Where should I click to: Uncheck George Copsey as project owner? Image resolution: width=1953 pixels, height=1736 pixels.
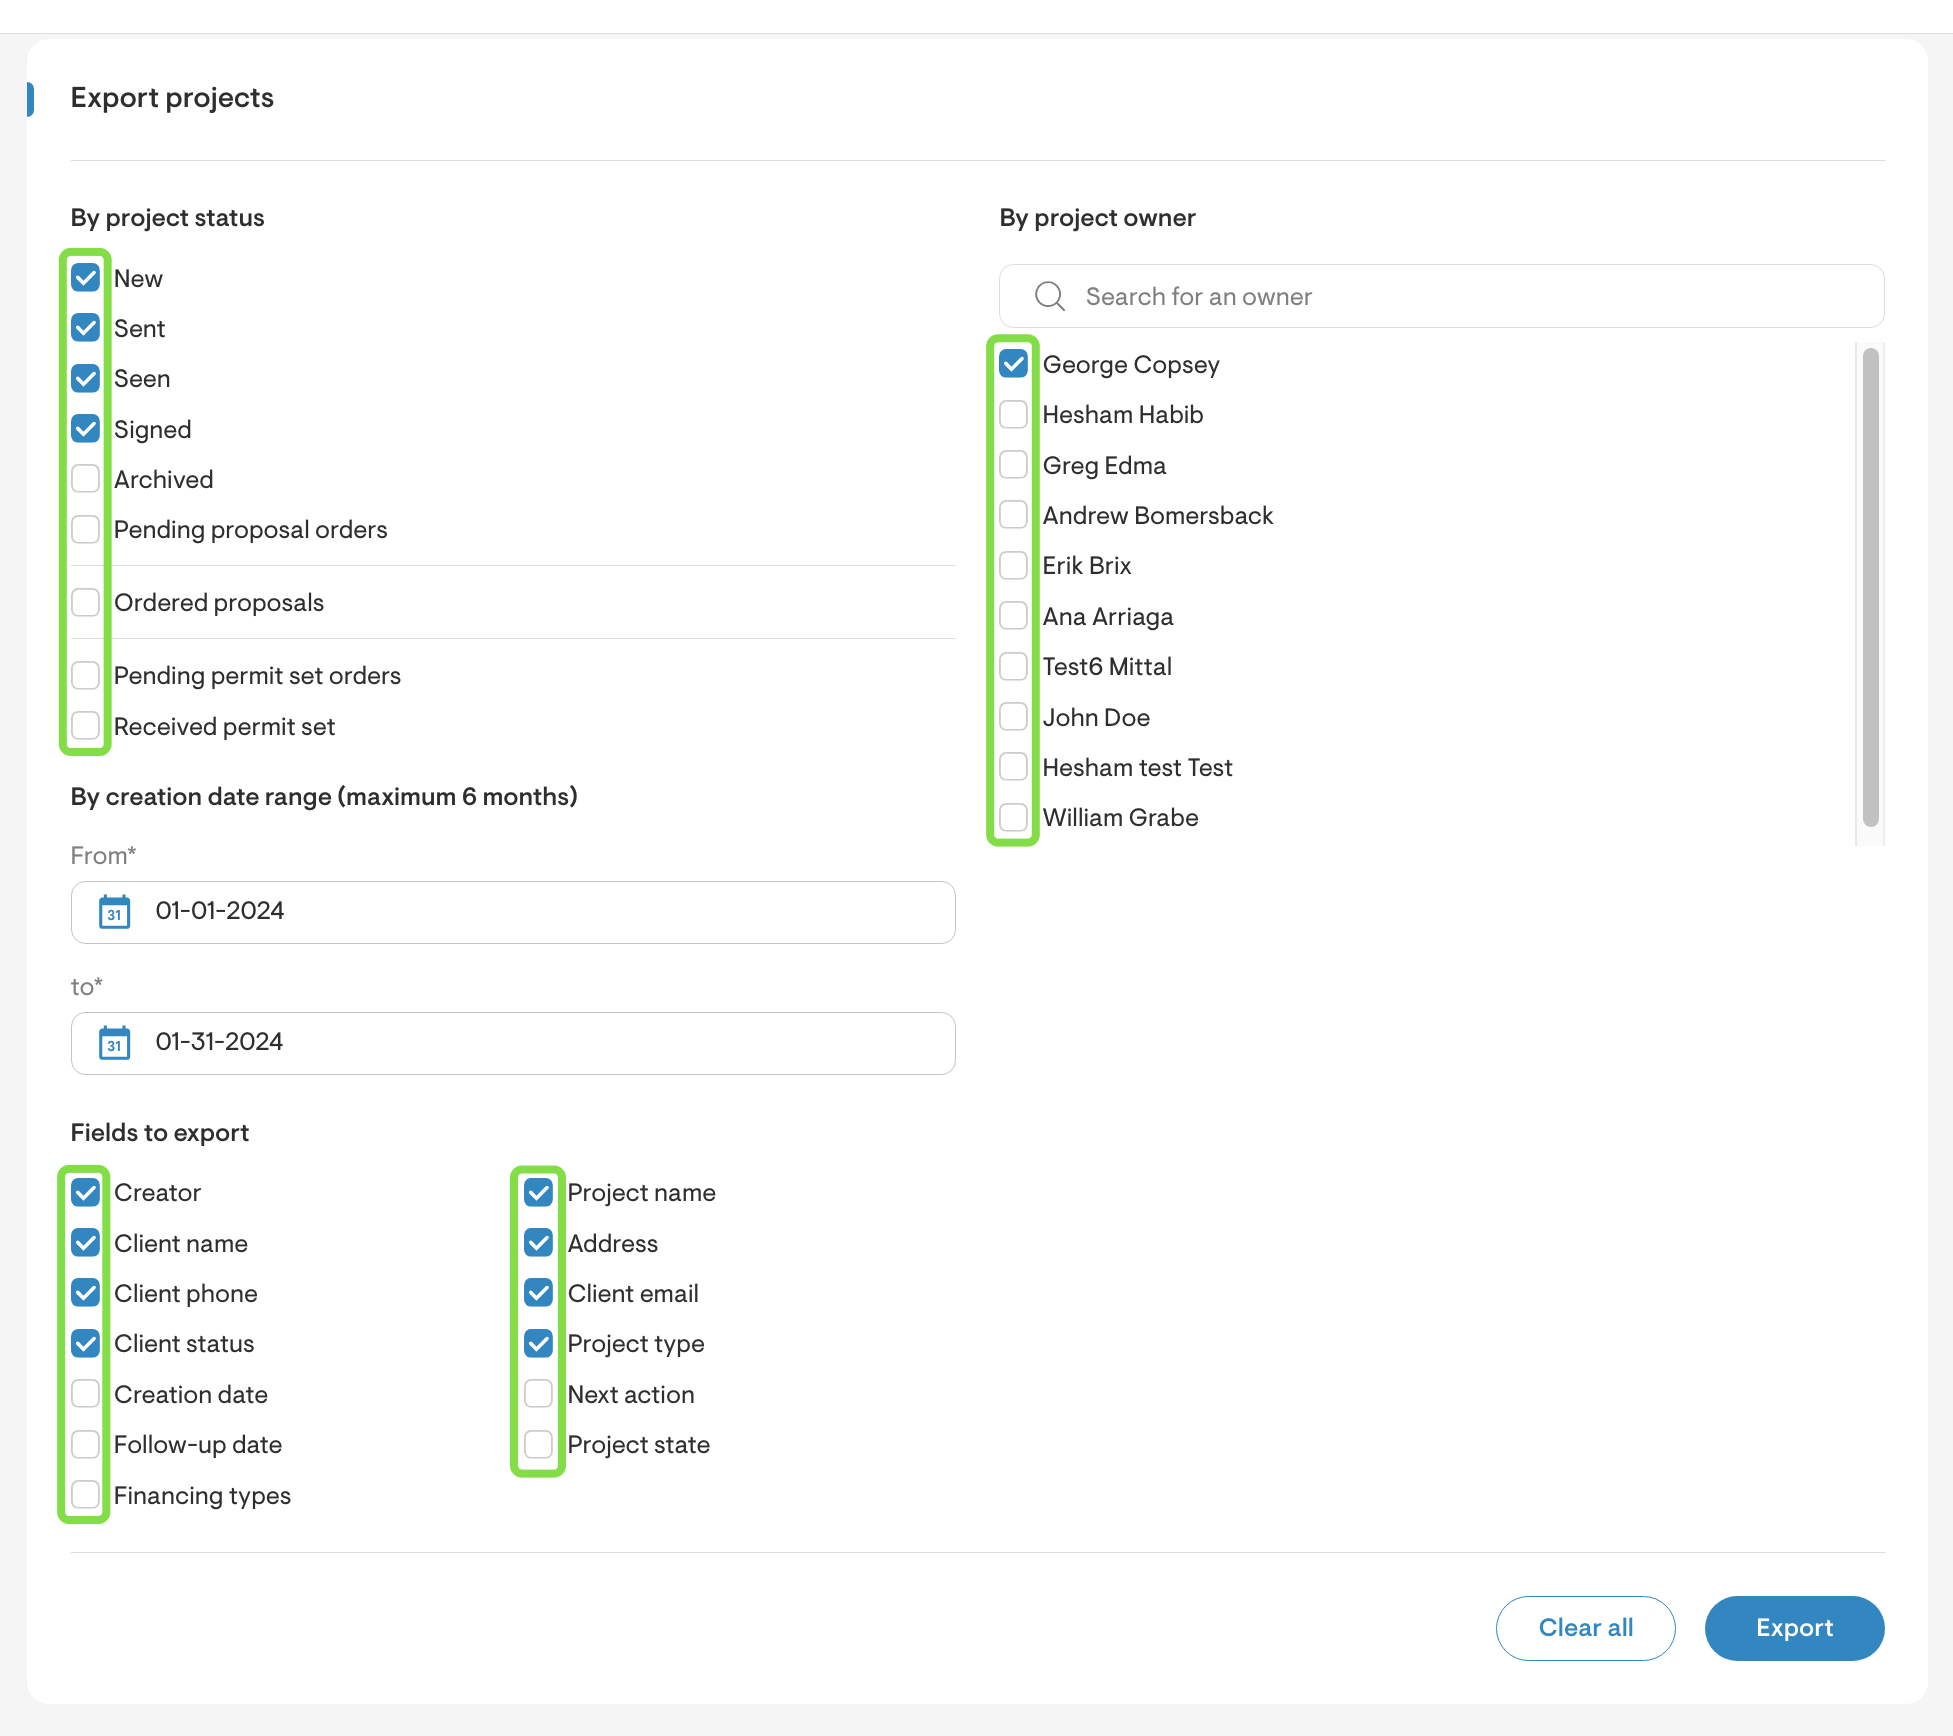1012,363
